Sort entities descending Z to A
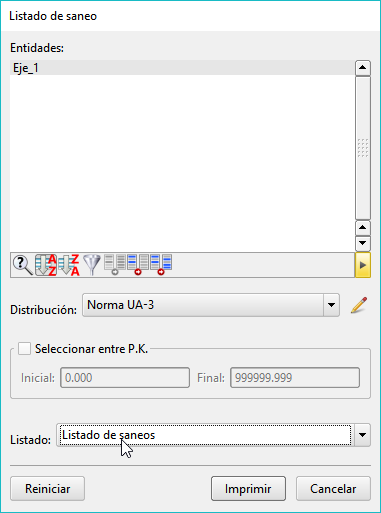 [x=69, y=265]
